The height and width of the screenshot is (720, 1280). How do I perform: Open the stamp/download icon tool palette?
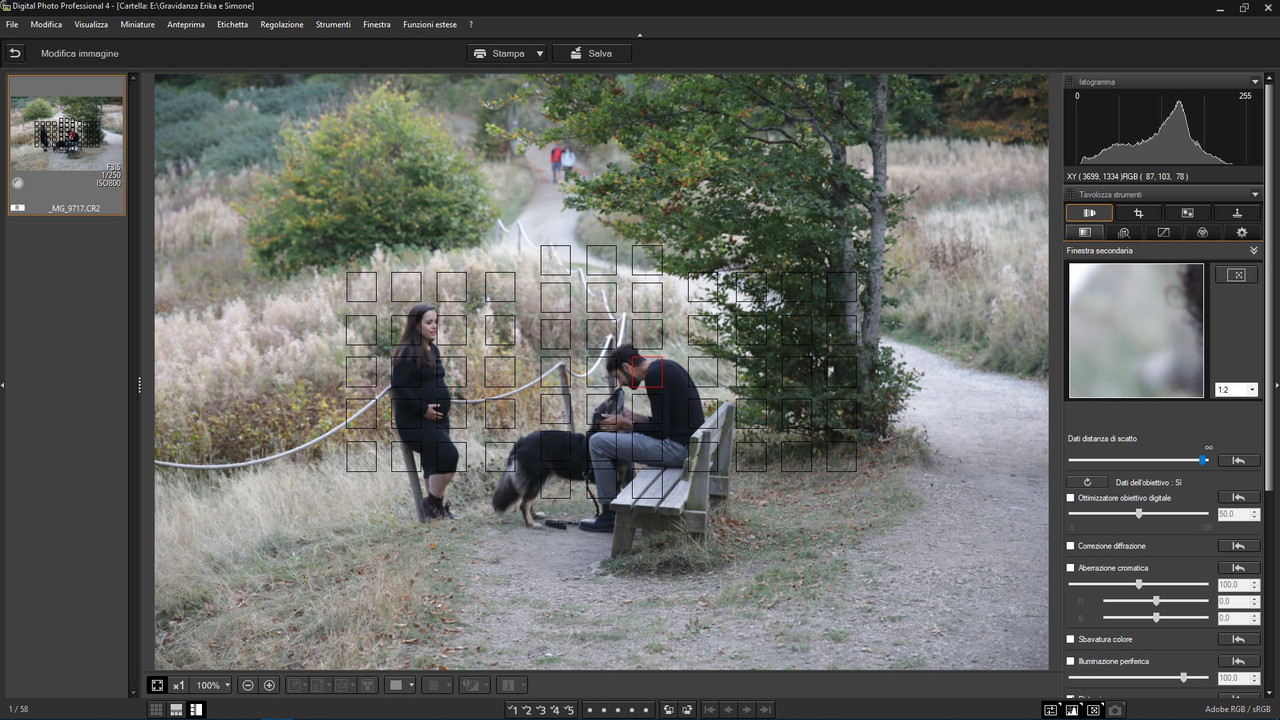1237,213
